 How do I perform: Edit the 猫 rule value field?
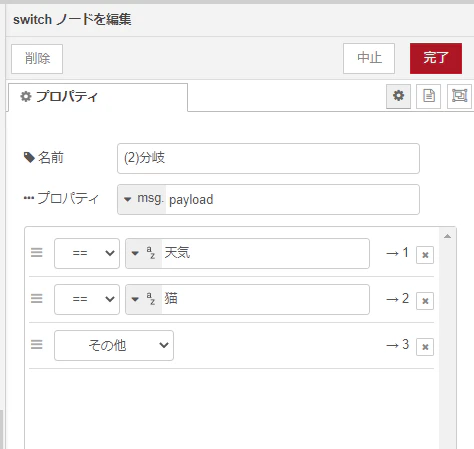click(265, 299)
